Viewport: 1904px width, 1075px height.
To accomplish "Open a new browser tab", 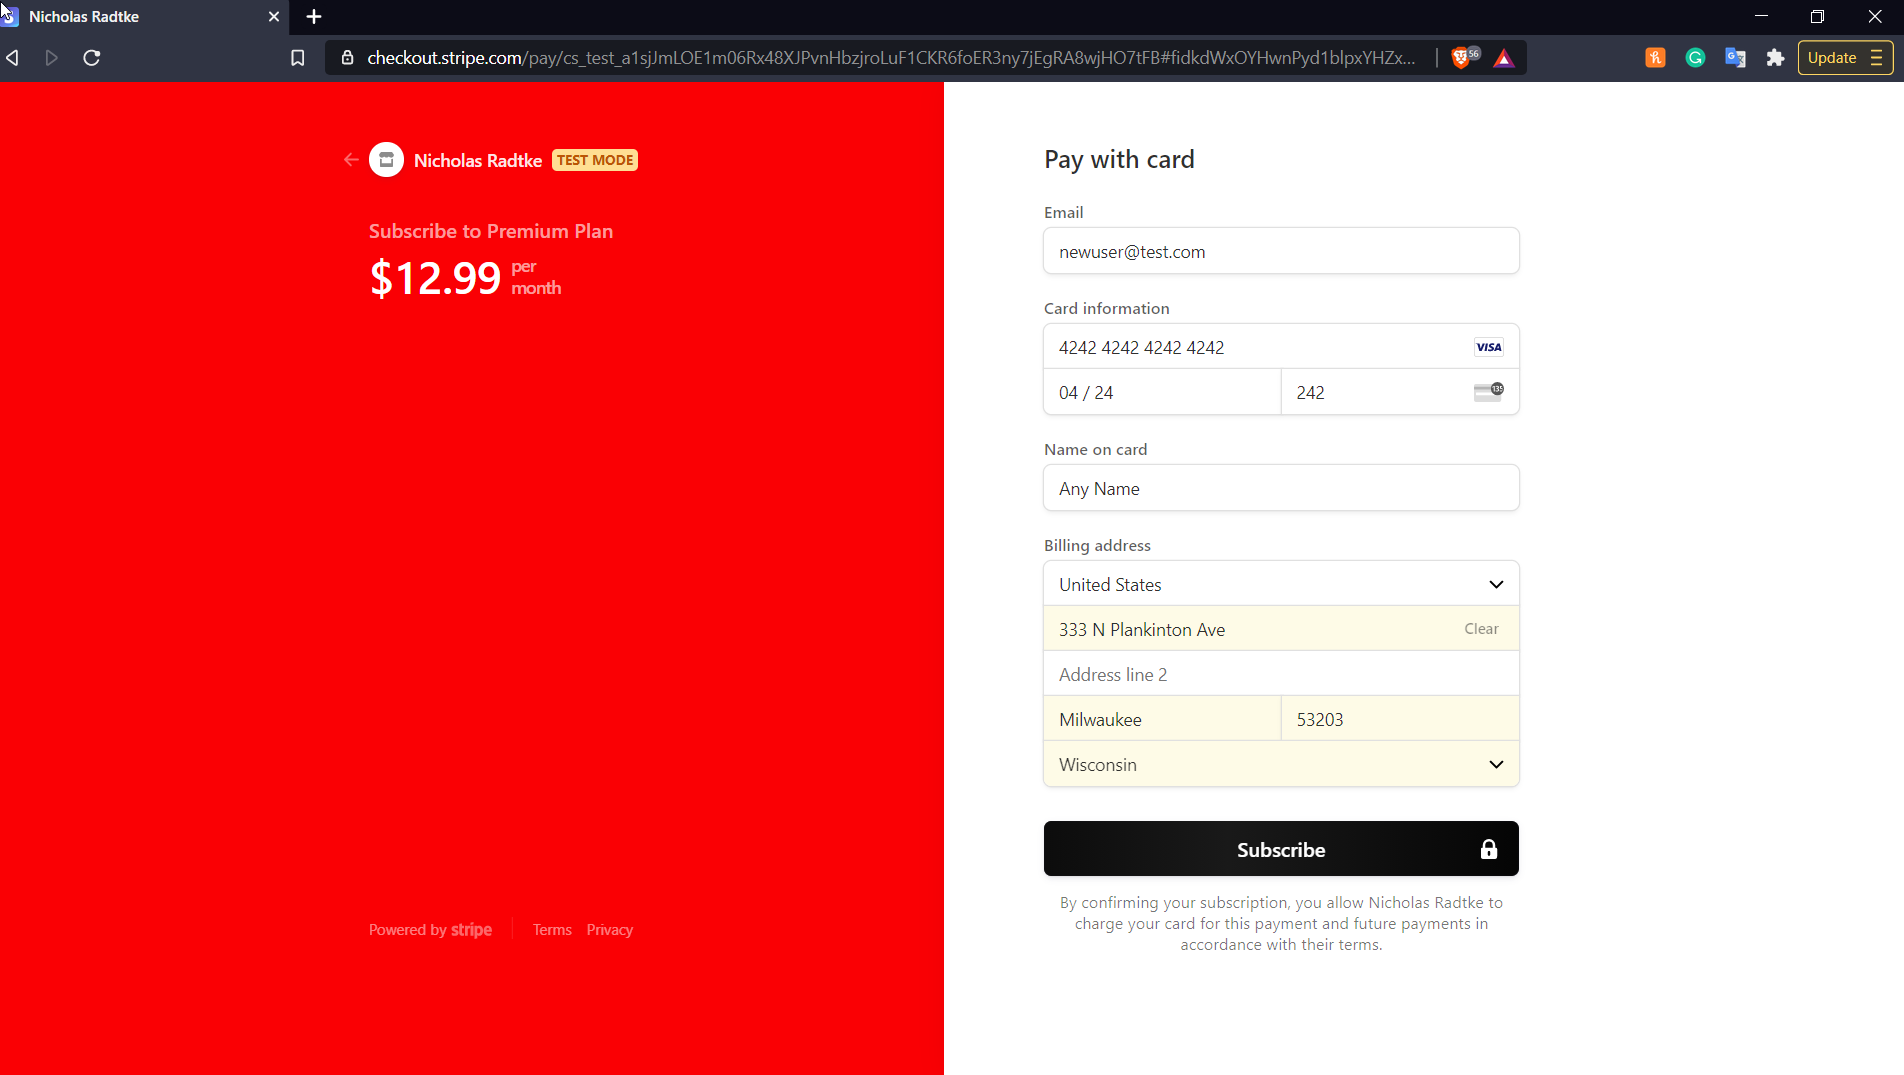I will pos(313,17).
